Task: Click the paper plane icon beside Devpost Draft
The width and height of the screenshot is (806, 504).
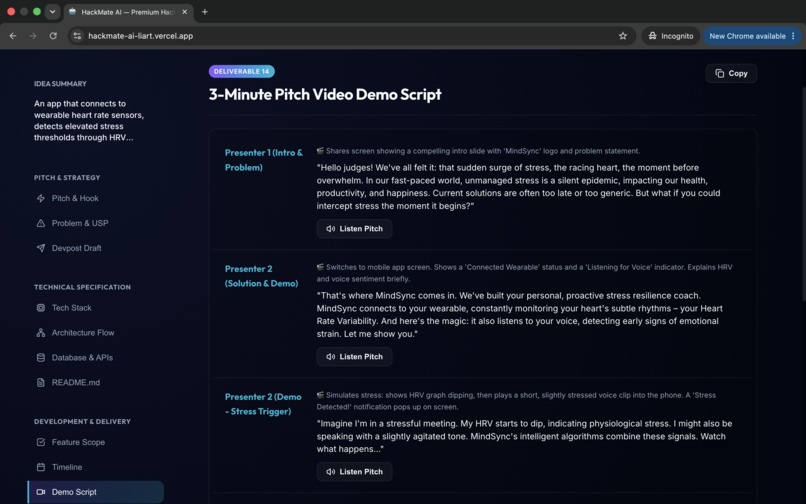Action: [41, 248]
